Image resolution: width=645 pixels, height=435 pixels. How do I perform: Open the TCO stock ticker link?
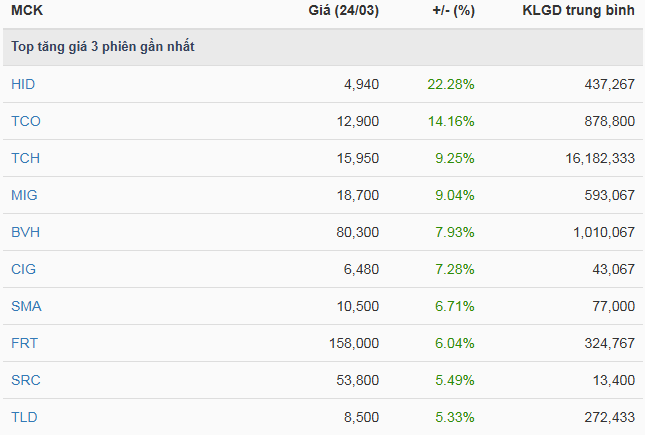tap(25, 121)
